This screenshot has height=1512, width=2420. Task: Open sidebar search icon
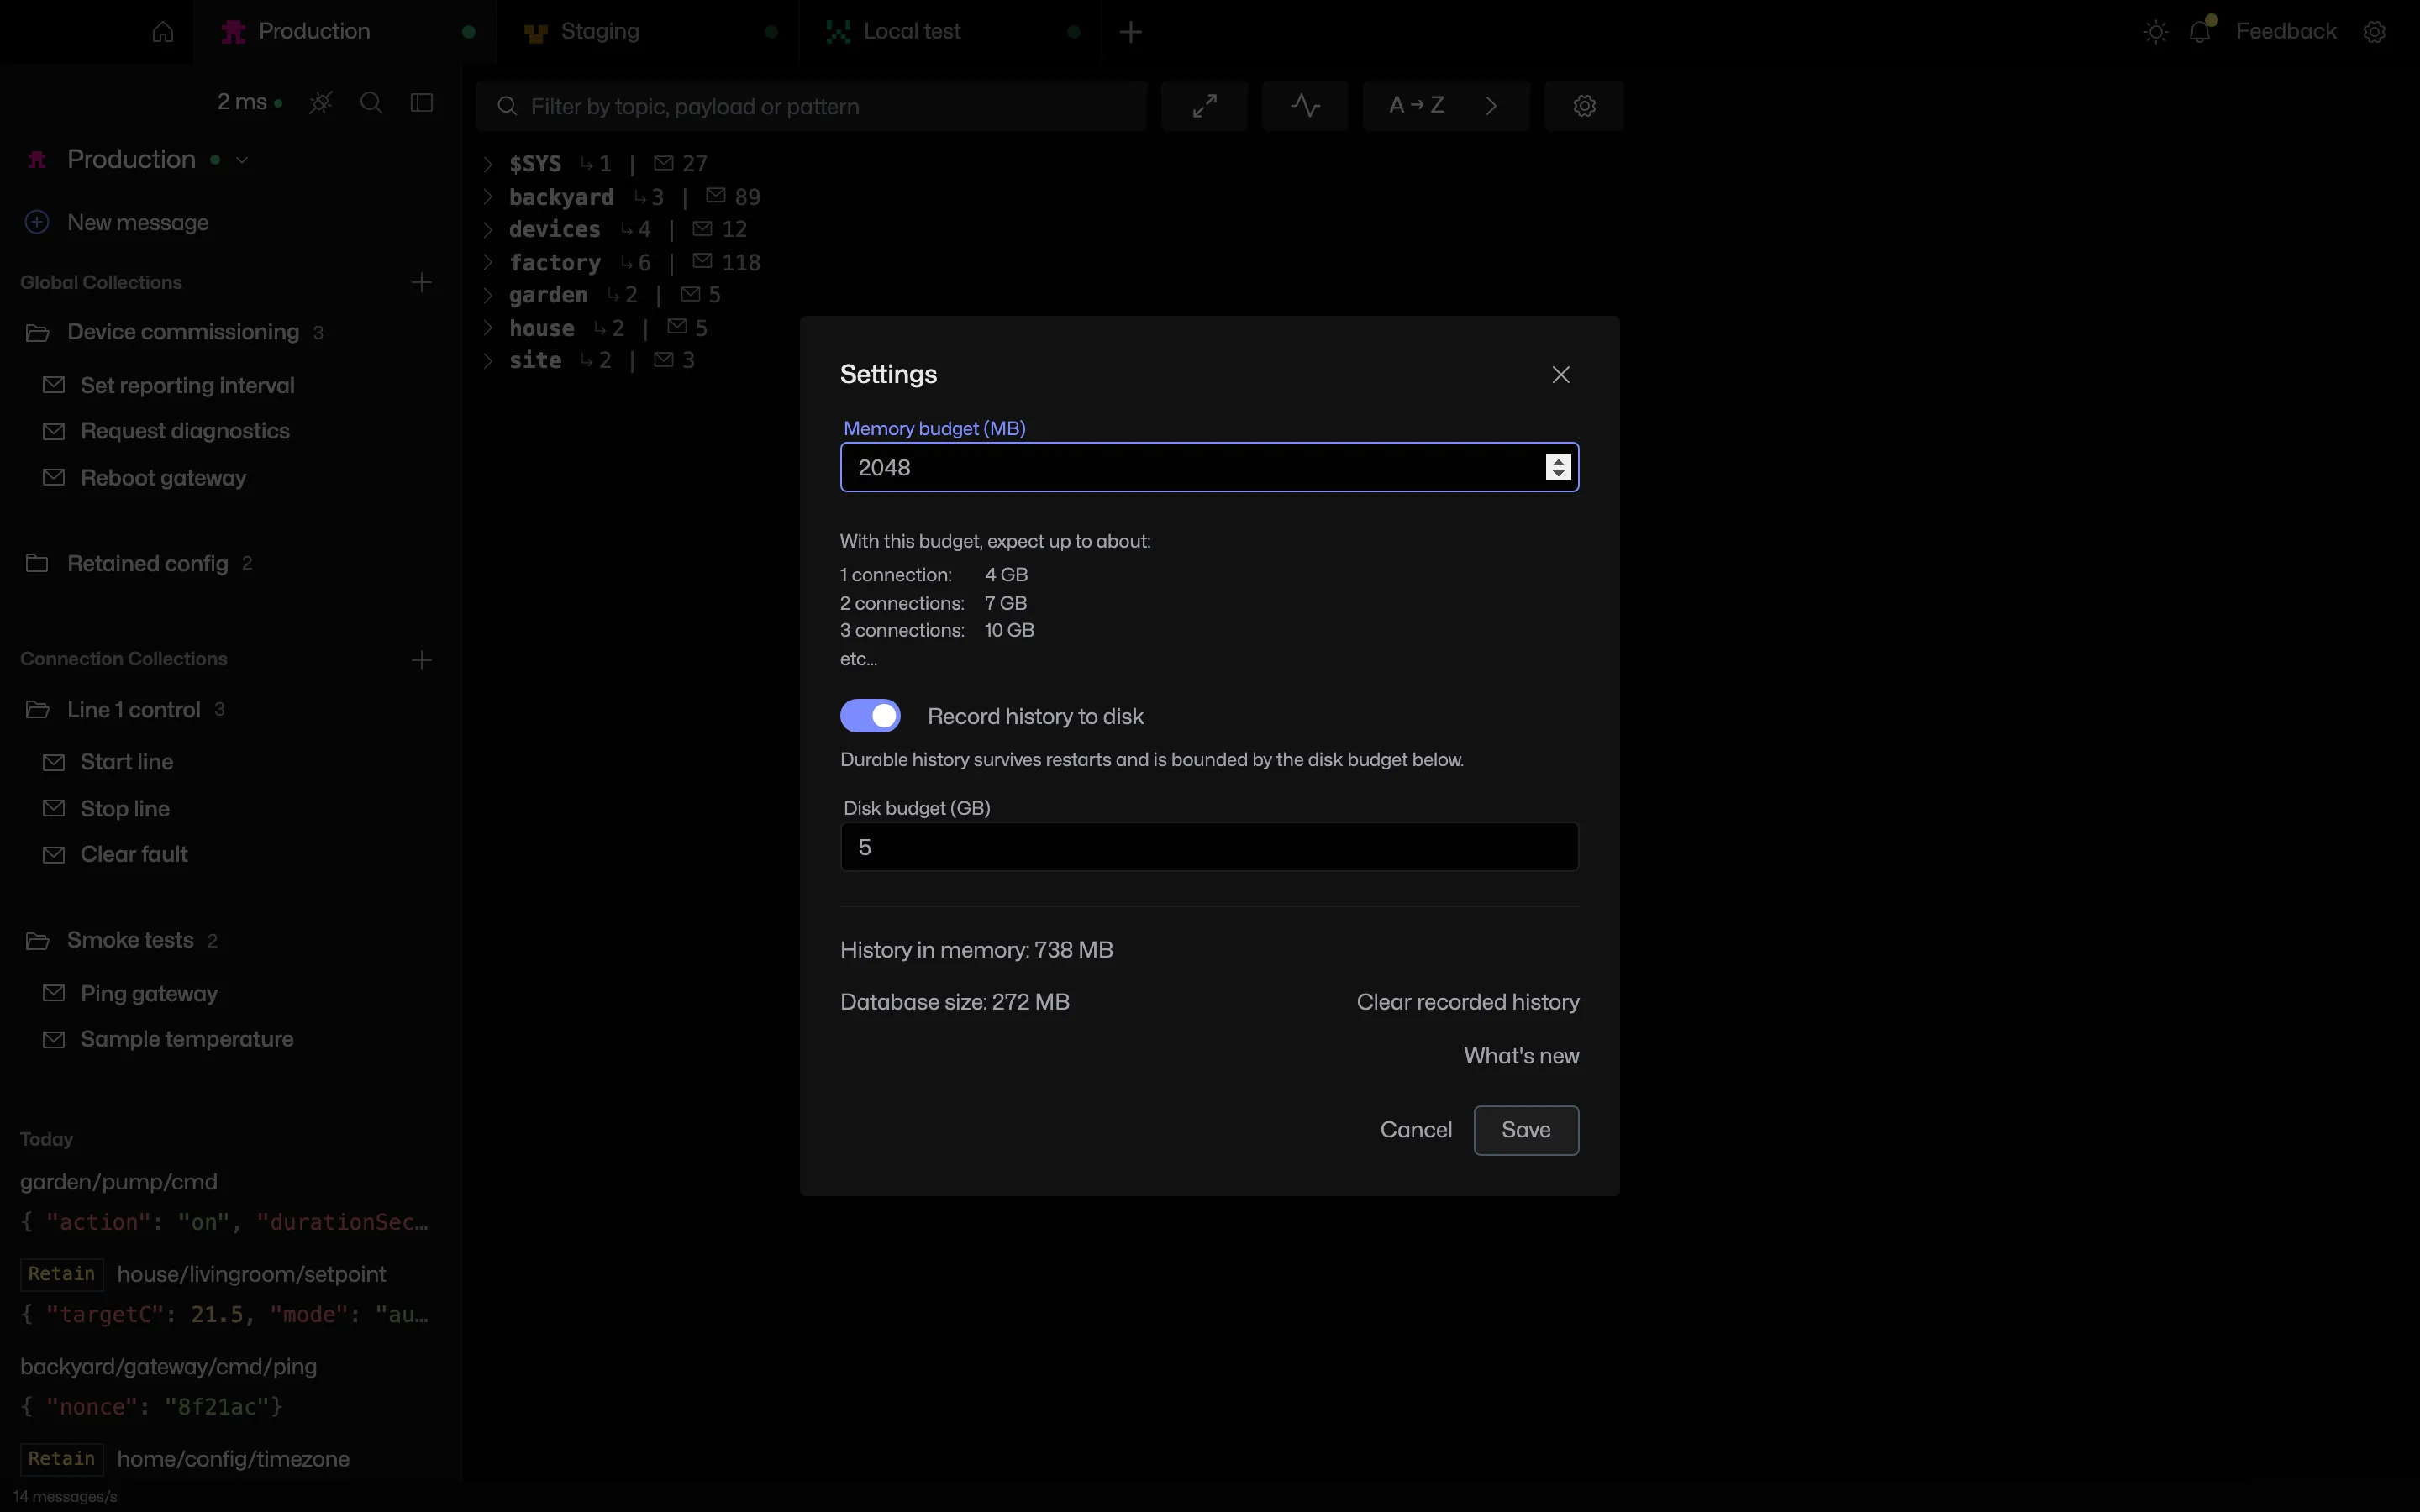pyautogui.click(x=371, y=103)
